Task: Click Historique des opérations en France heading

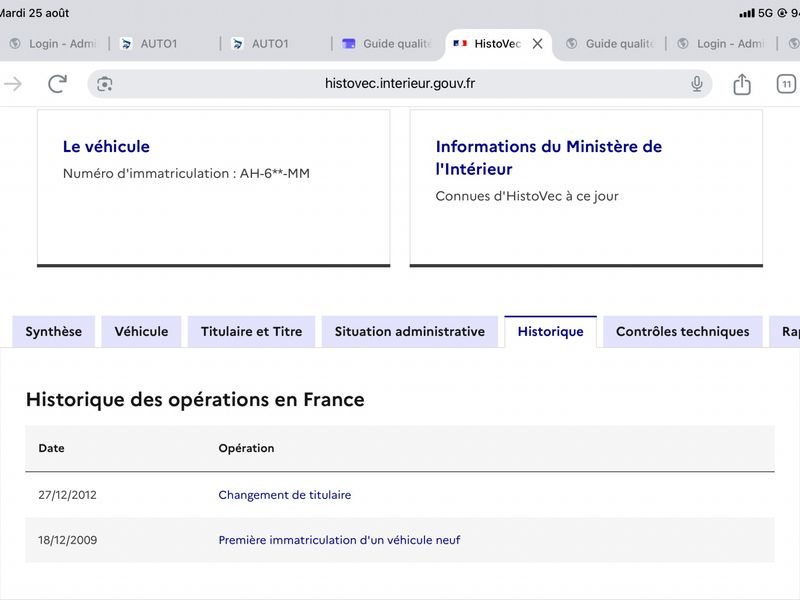Action: (195, 399)
